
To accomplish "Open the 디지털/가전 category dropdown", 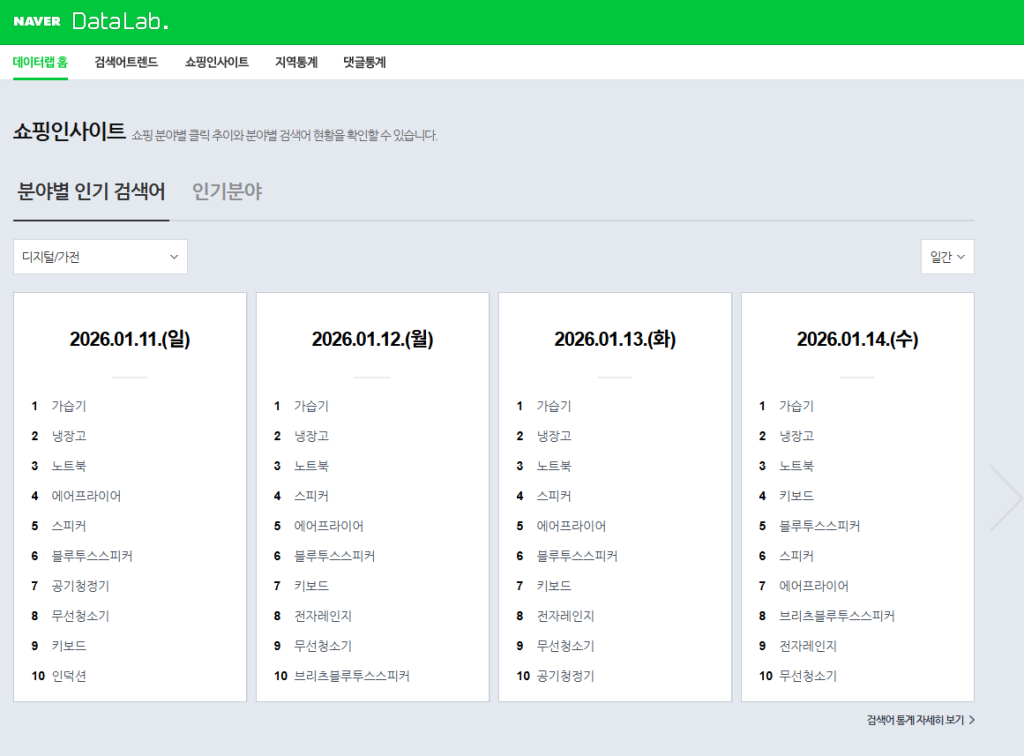I will tap(100, 257).
